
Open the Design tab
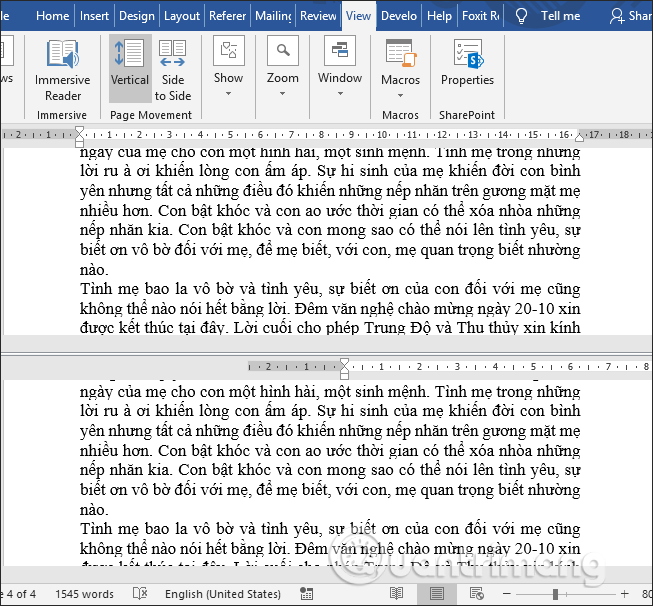(137, 16)
